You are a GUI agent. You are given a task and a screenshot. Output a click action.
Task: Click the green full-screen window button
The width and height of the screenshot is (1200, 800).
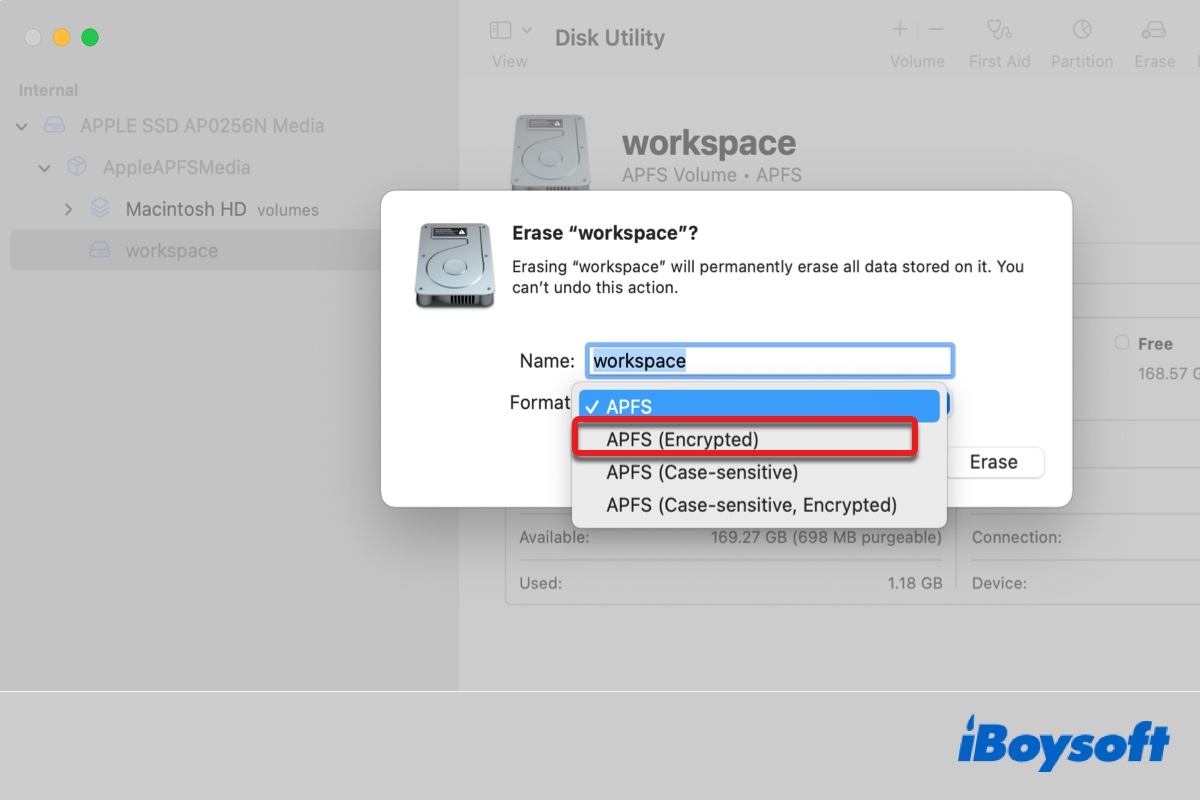coord(90,38)
